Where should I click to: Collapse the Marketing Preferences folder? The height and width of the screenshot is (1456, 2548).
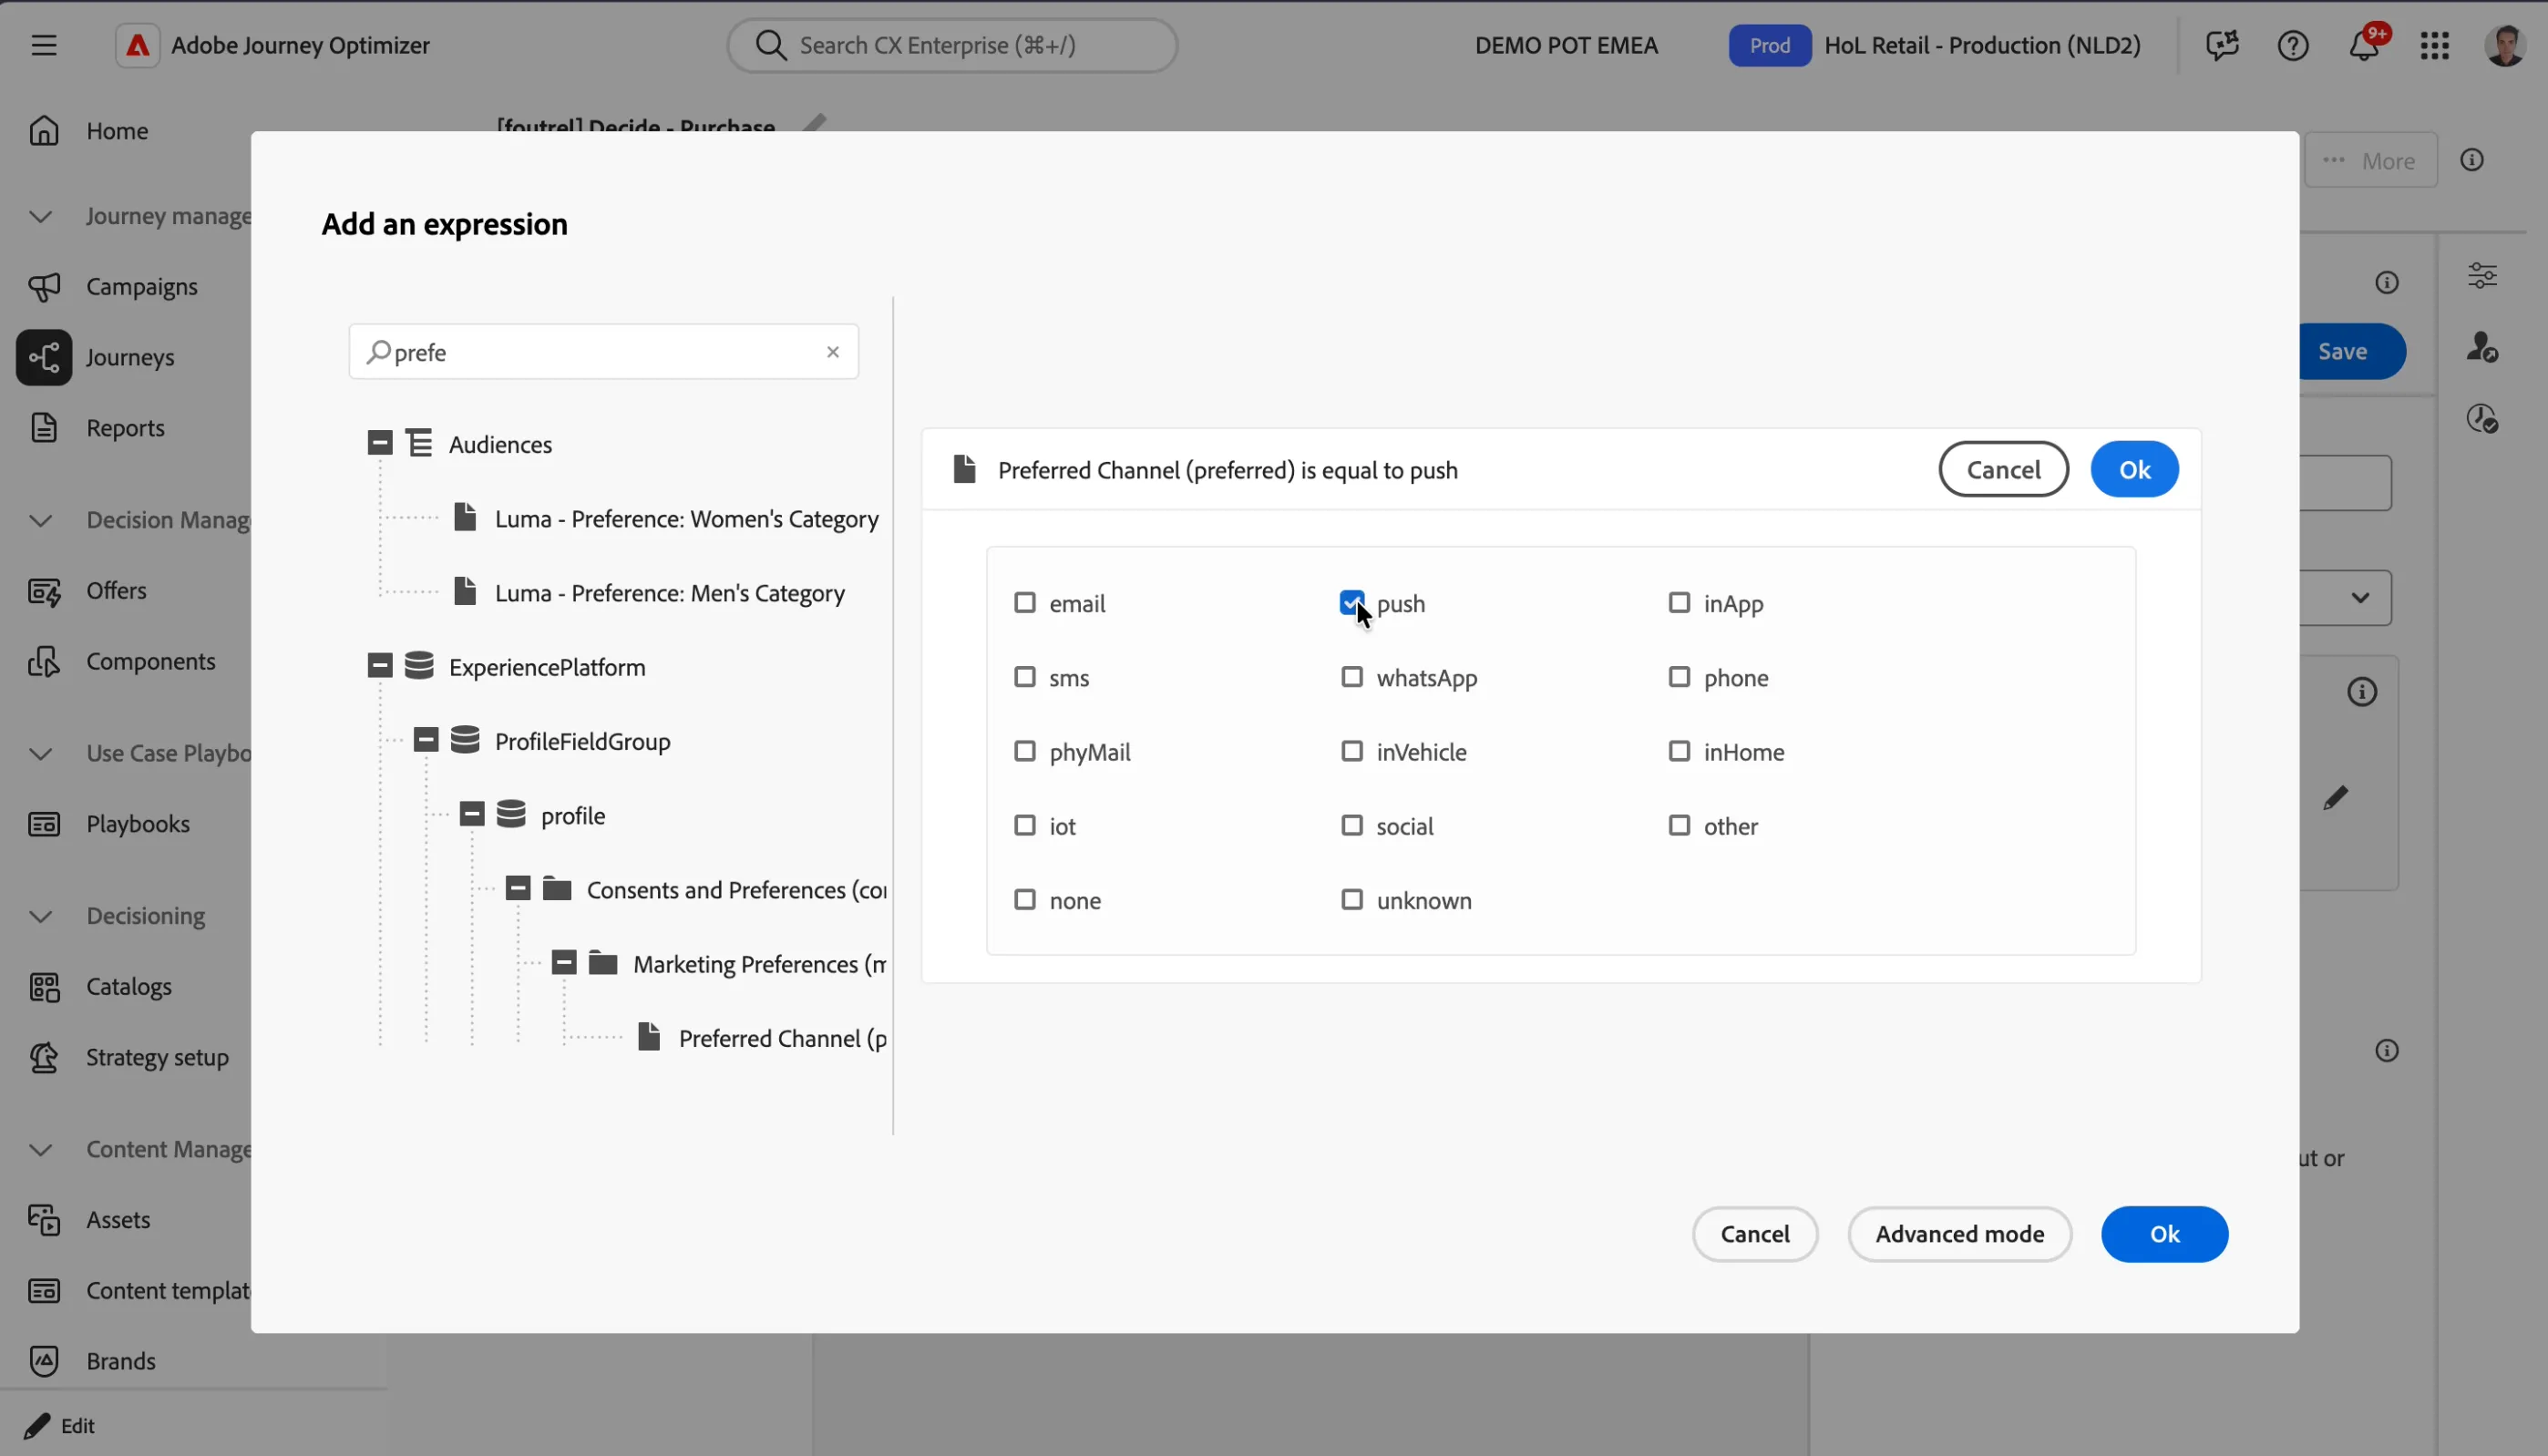point(564,963)
